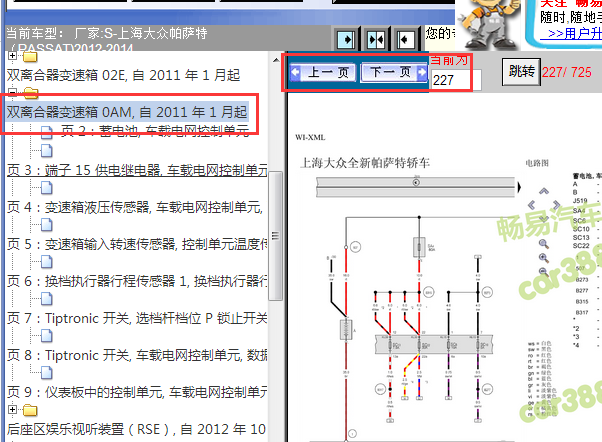Click the B273 legend entry
602x442 pixels.
(x=582, y=280)
